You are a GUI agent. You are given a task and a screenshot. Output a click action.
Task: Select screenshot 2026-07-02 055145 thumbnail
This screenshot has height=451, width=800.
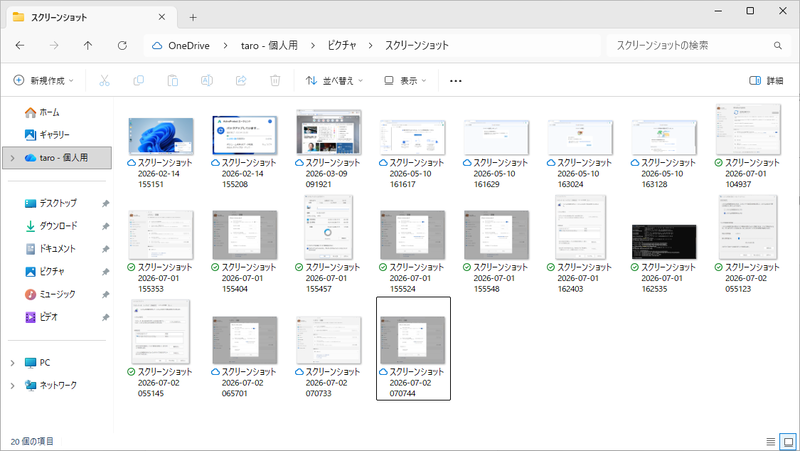click(161, 332)
